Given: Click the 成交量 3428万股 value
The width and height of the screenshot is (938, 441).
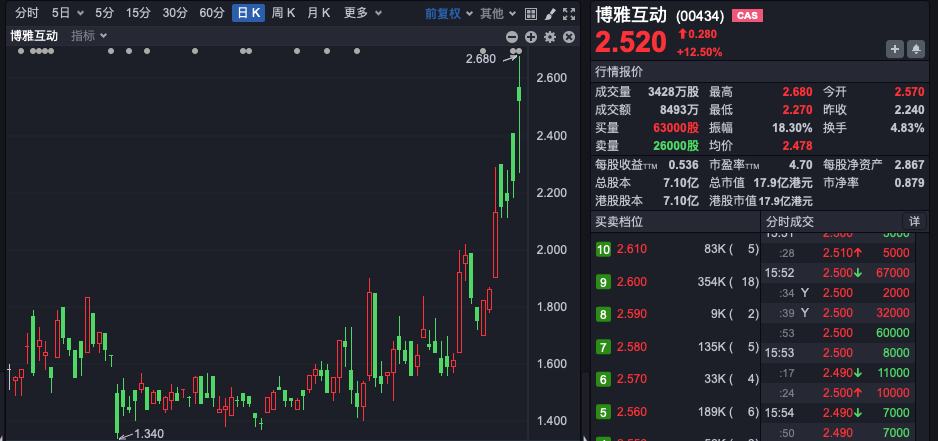Looking at the screenshot, I should point(674,92).
